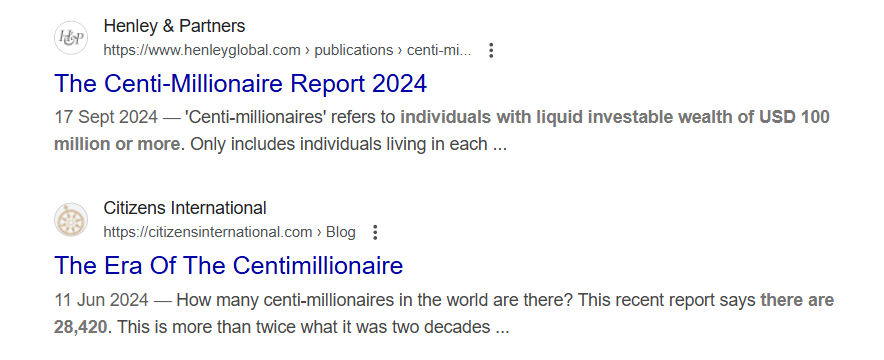Click the Henley & Partners site name
Screen dimensions: 884x360
[x=174, y=26]
